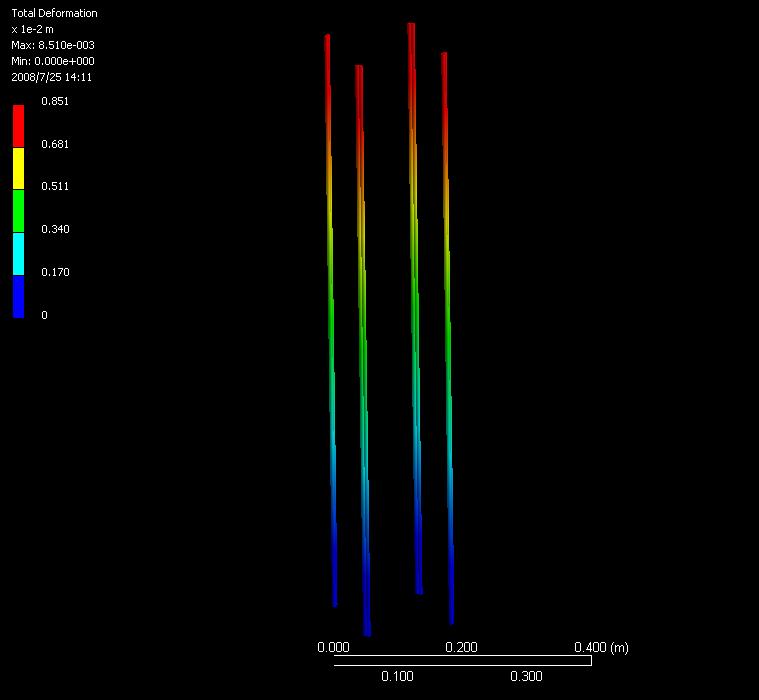Click the legend value 0.681
This screenshot has height=700, width=759.
click(x=55, y=144)
